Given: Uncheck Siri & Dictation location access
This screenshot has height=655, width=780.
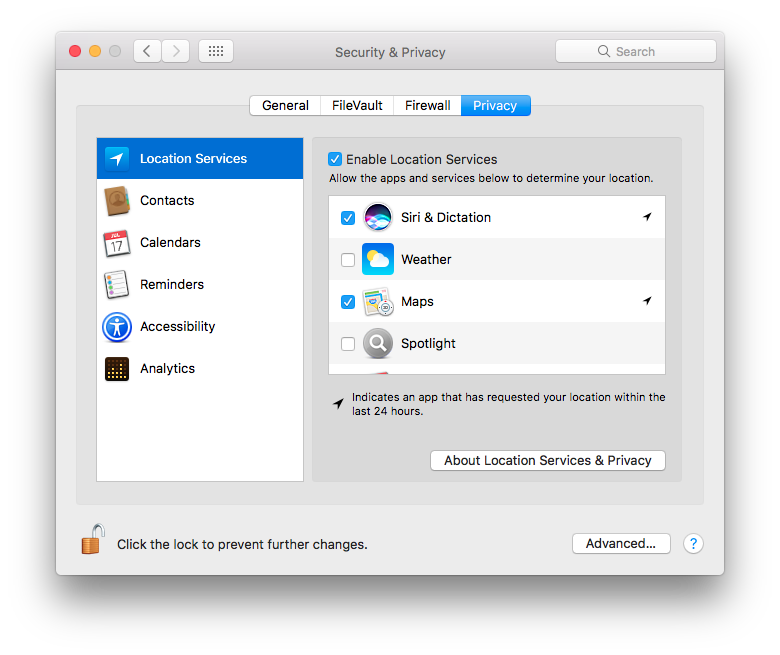Looking at the screenshot, I should pos(348,218).
